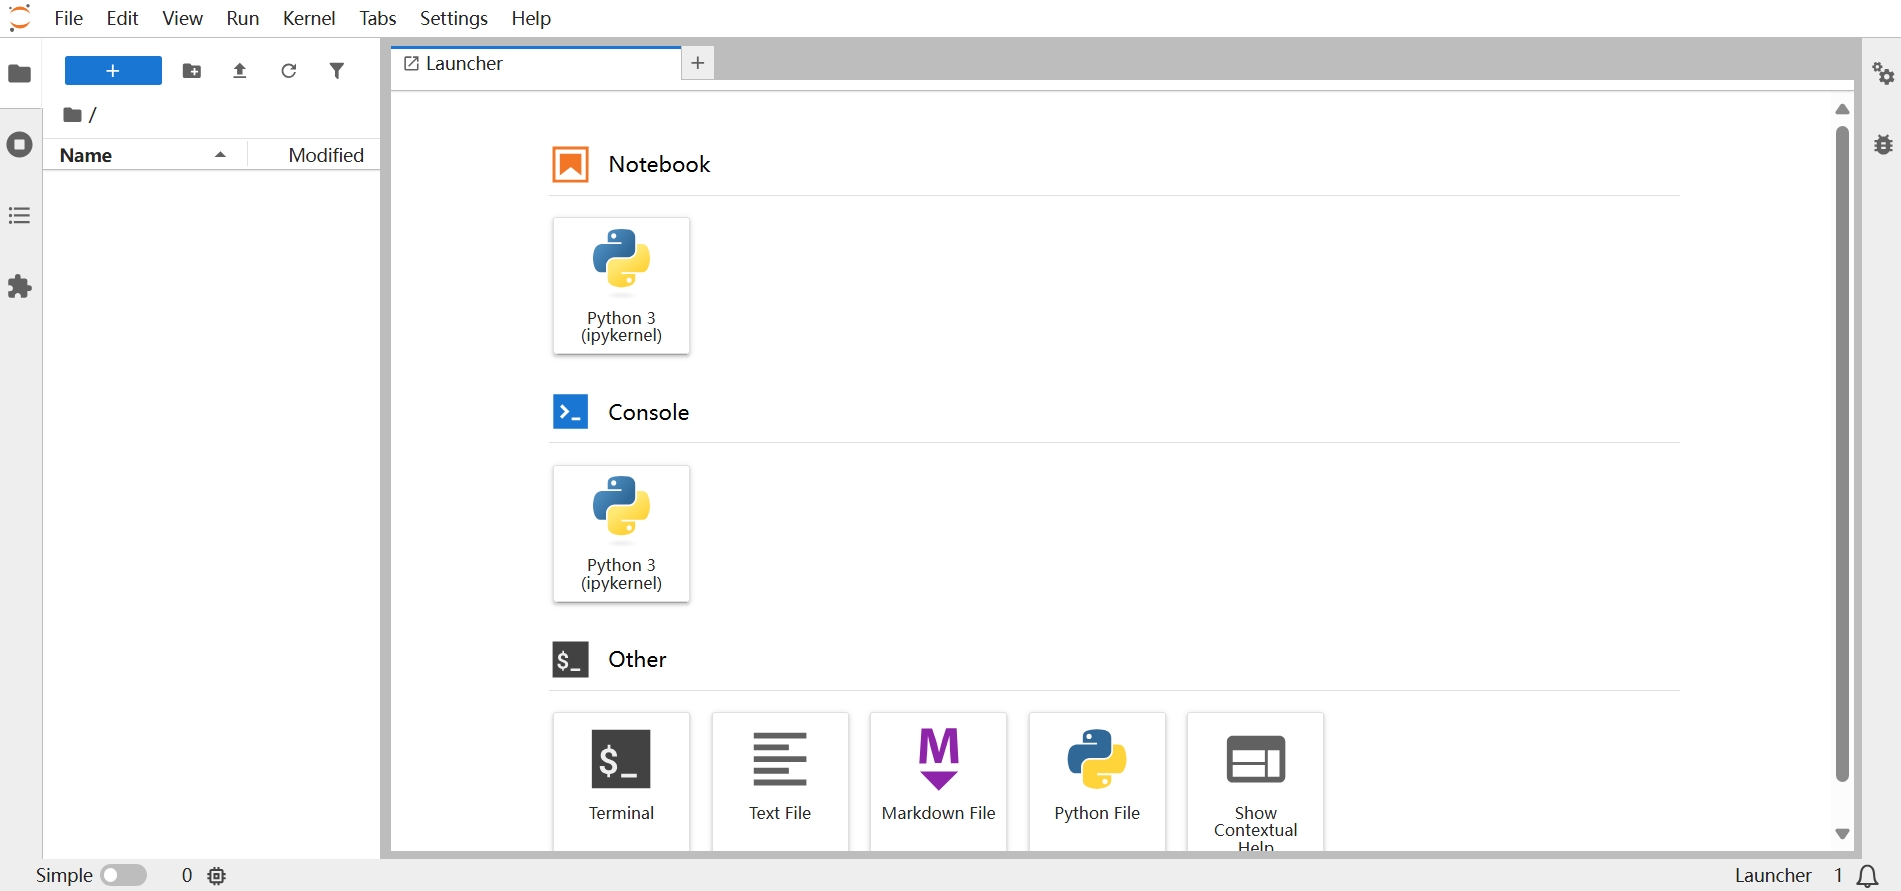Show the Table of Contents panel
The height and width of the screenshot is (891, 1901).
(x=20, y=216)
